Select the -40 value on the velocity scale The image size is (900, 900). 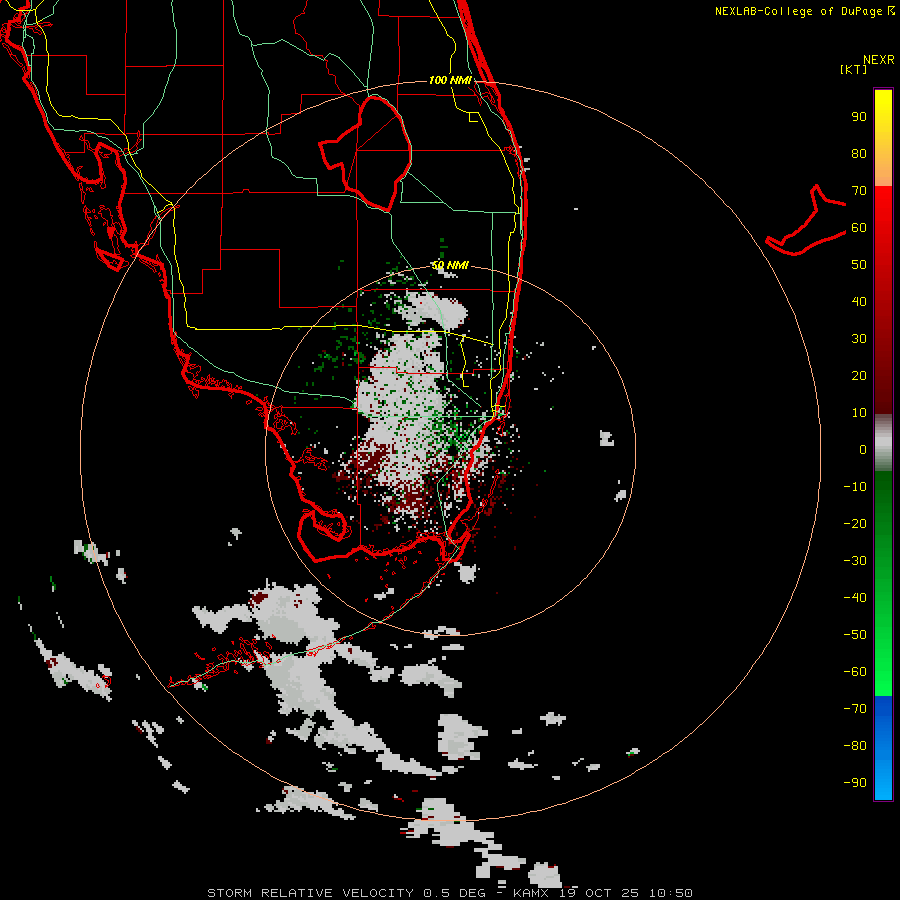[855, 598]
